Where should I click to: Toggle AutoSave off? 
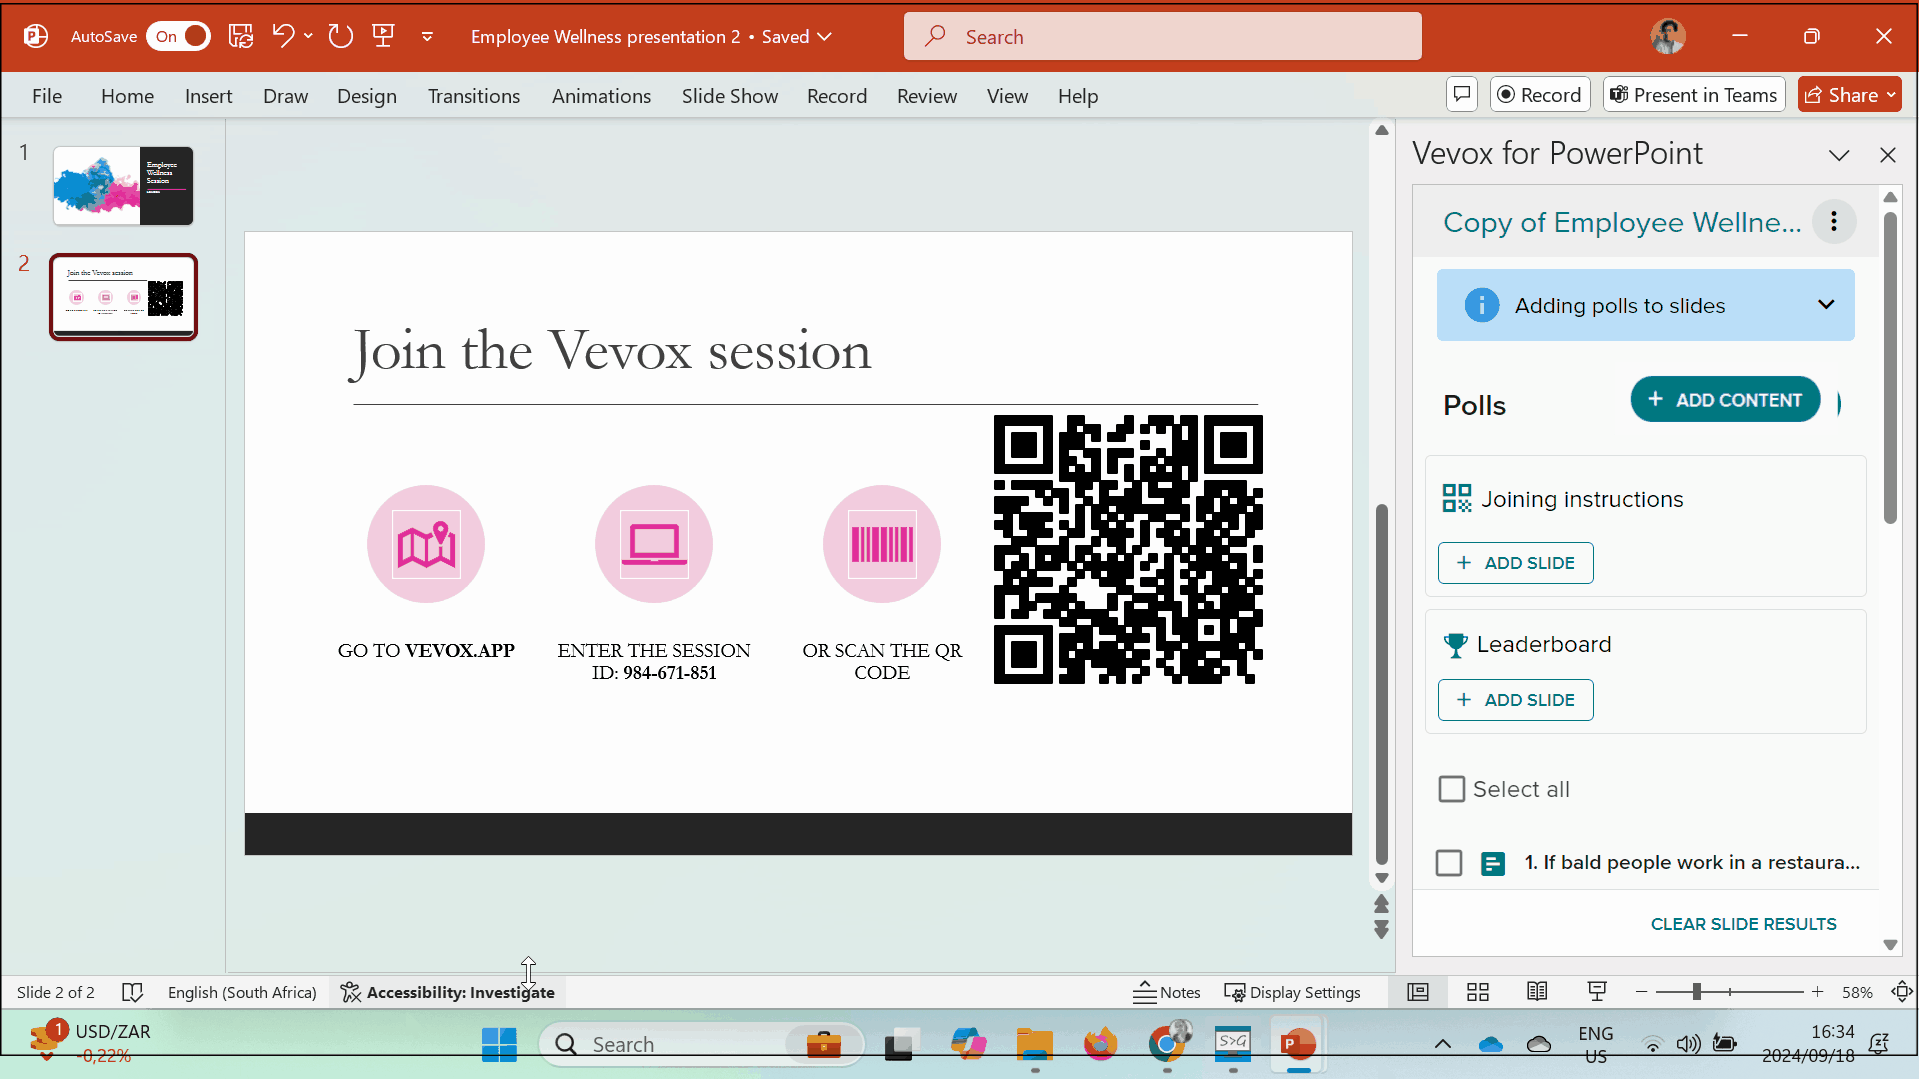tap(178, 36)
